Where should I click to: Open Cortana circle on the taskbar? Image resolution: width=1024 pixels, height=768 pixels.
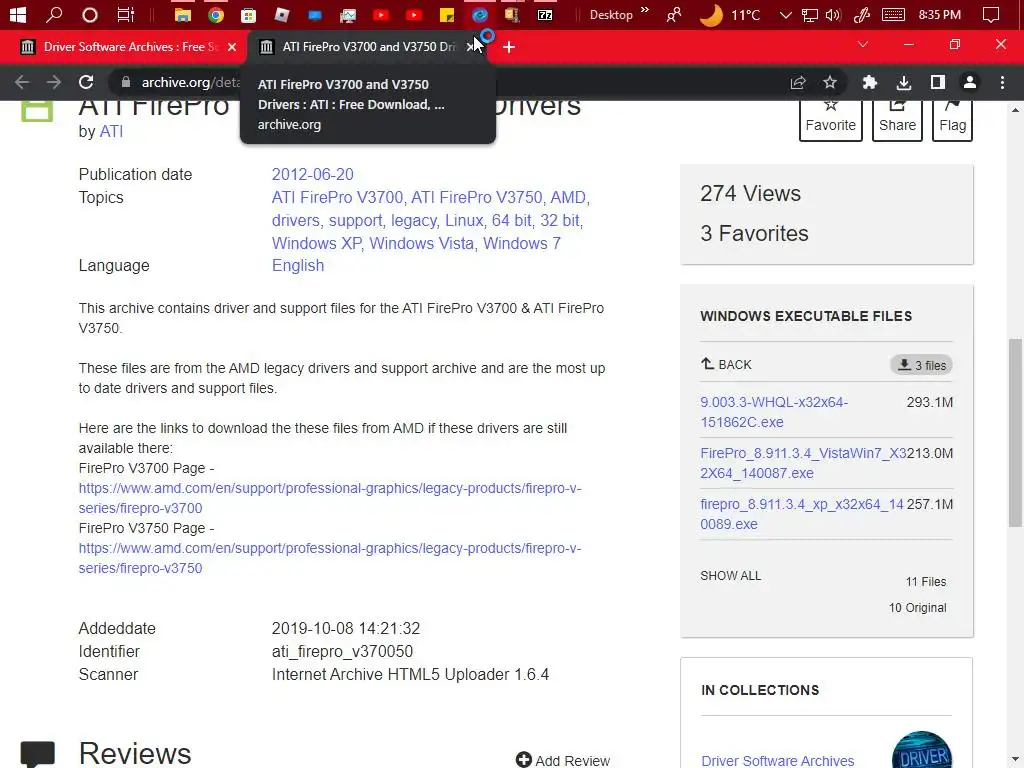(90, 14)
